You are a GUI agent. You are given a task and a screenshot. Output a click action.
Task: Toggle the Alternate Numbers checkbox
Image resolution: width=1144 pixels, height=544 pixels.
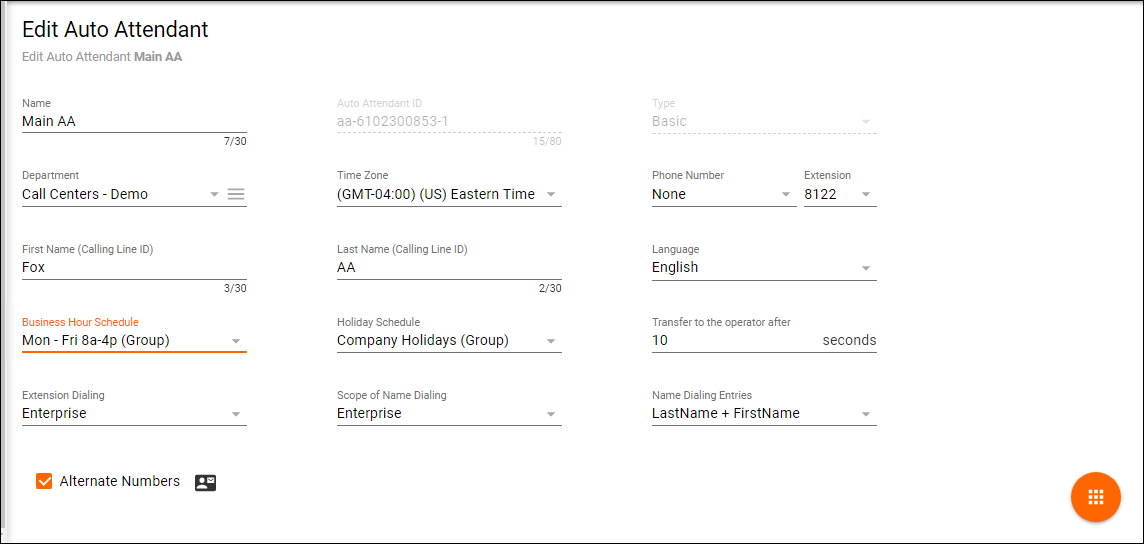click(x=44, y=481)
